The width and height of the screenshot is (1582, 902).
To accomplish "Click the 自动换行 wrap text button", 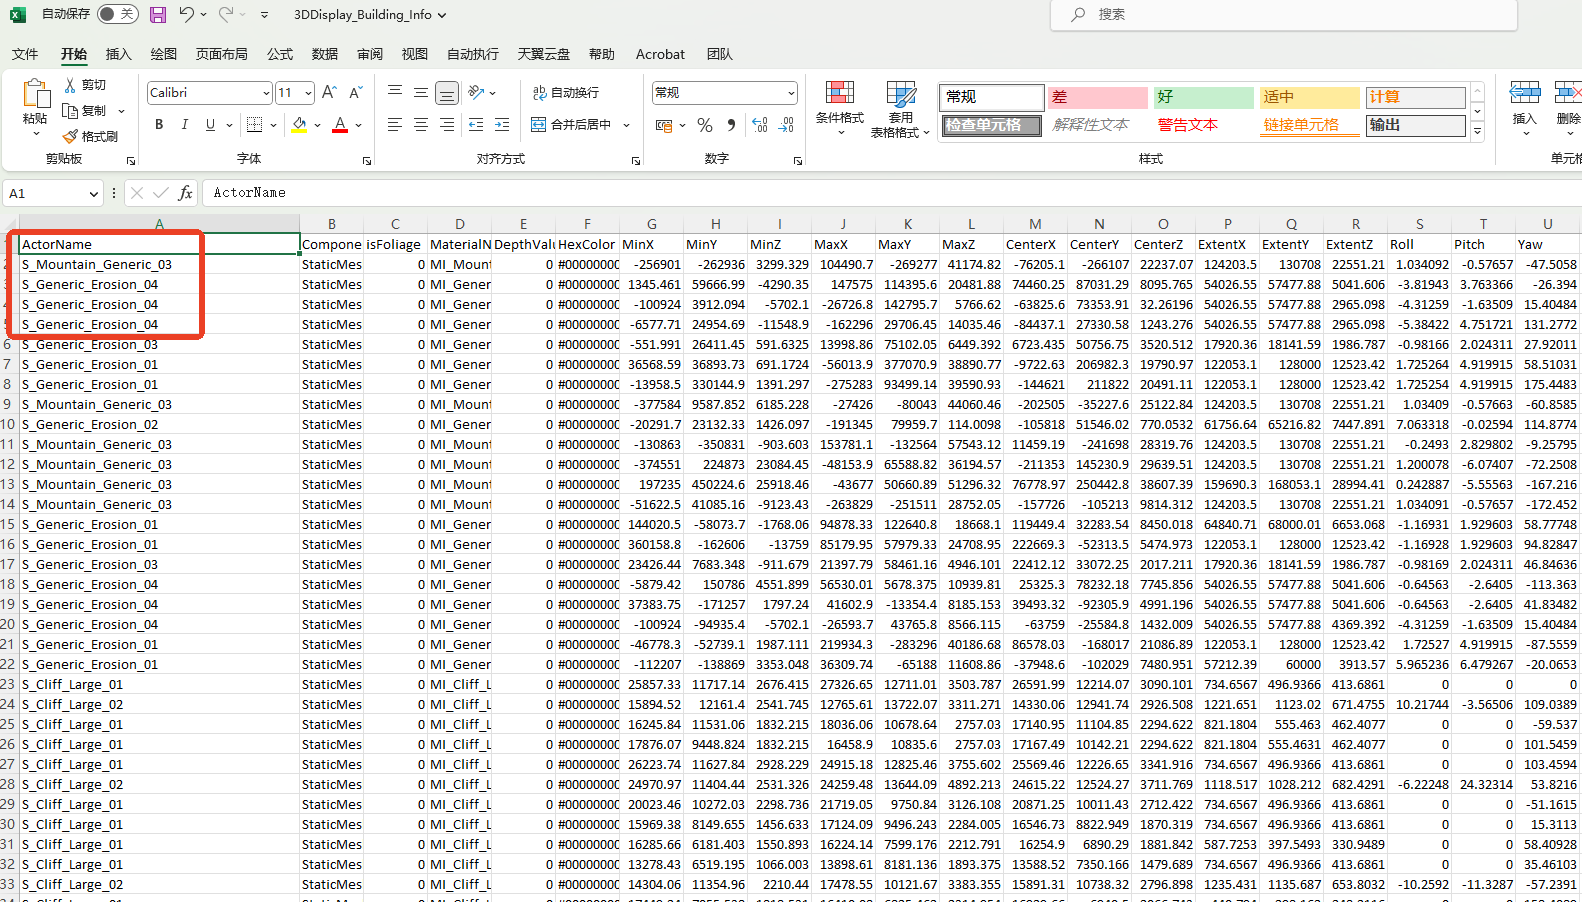I will pyautogui.click(x=566, y=93).
